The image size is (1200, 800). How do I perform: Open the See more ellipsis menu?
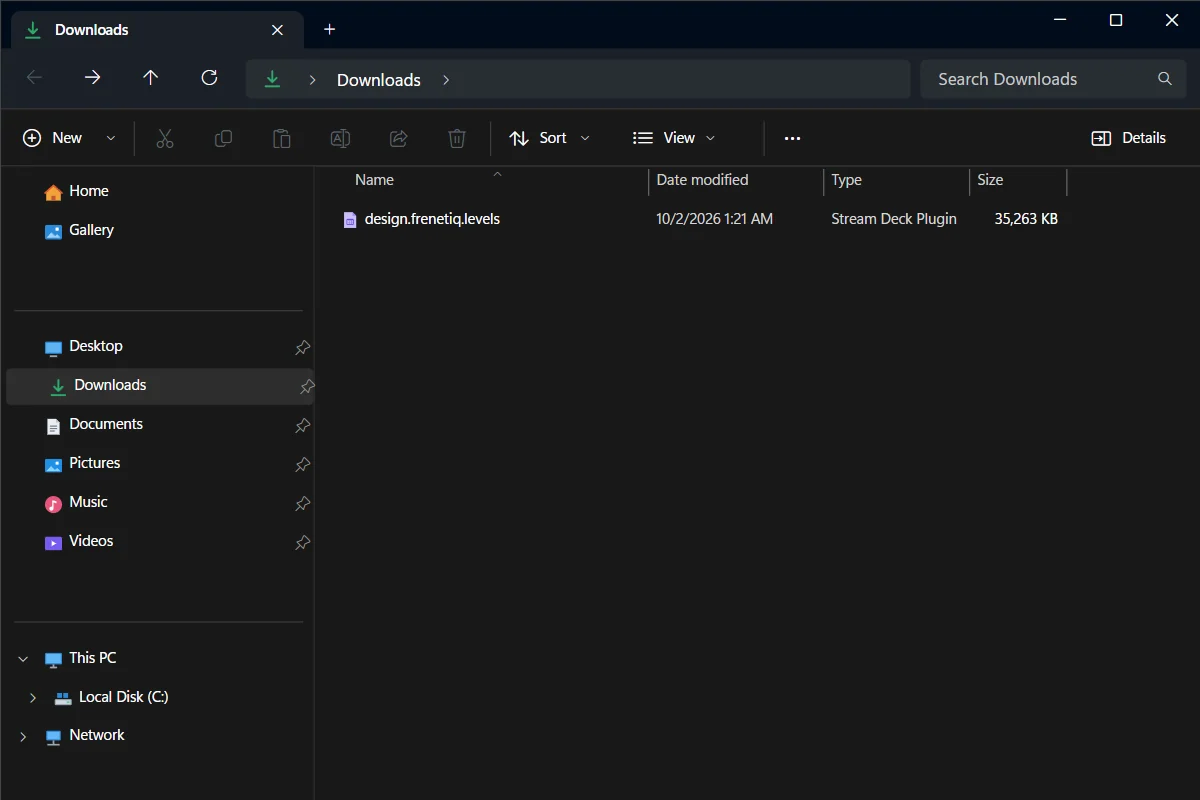pyautogui.click(x=793, y=138)
